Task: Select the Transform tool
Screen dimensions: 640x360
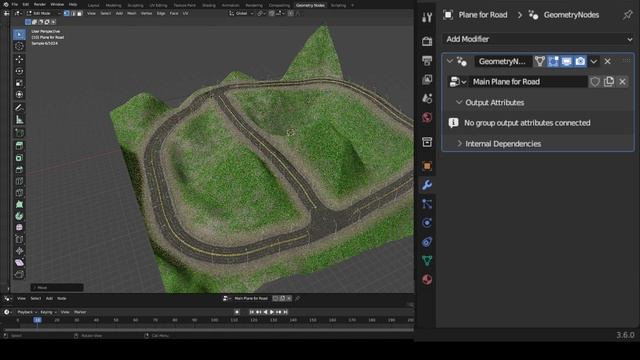Action: [19, 95]
